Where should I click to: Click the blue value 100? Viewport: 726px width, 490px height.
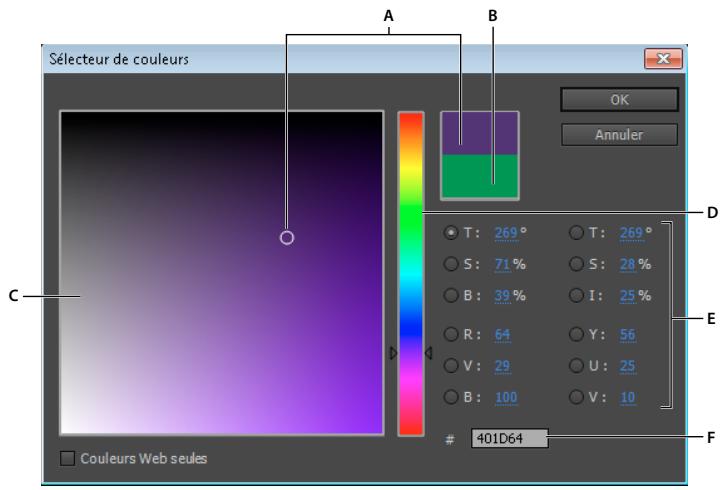pos(506,397)
